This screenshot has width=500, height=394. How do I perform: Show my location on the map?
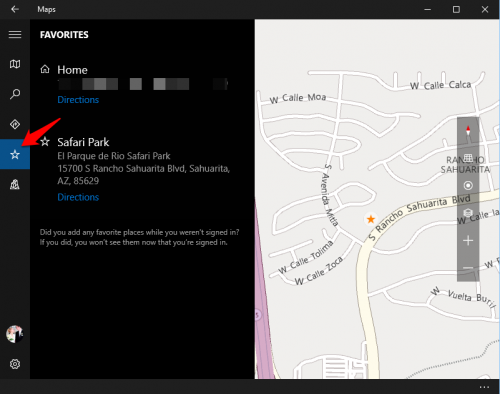pos(468,185)
